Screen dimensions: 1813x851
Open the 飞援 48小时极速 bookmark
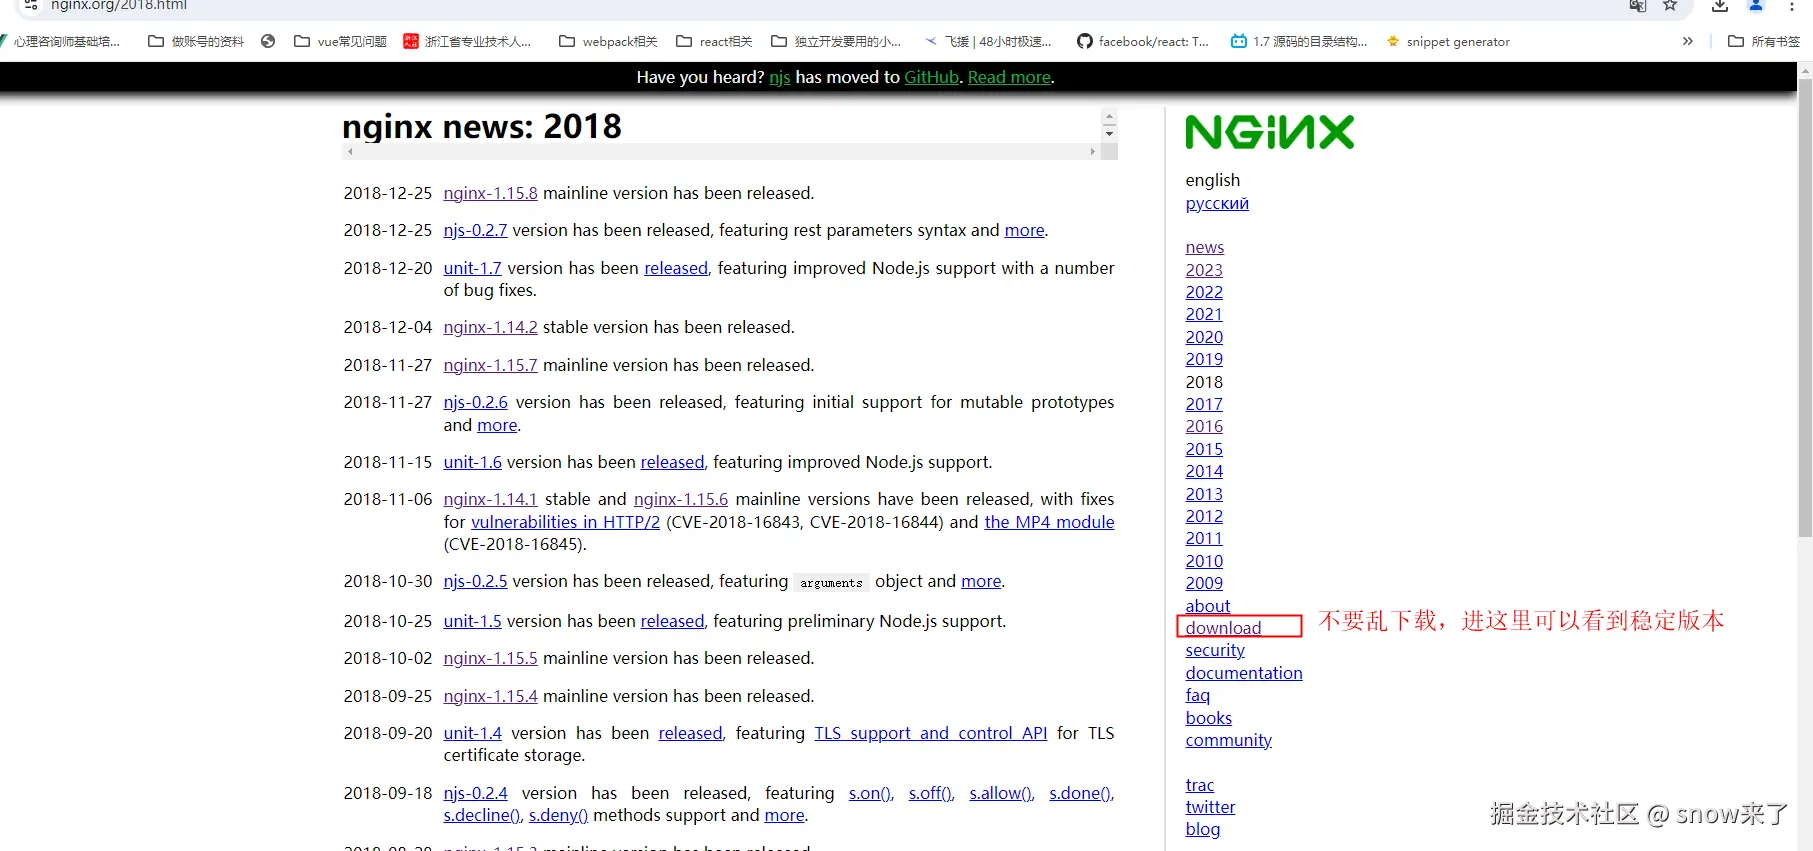point(987,41)
